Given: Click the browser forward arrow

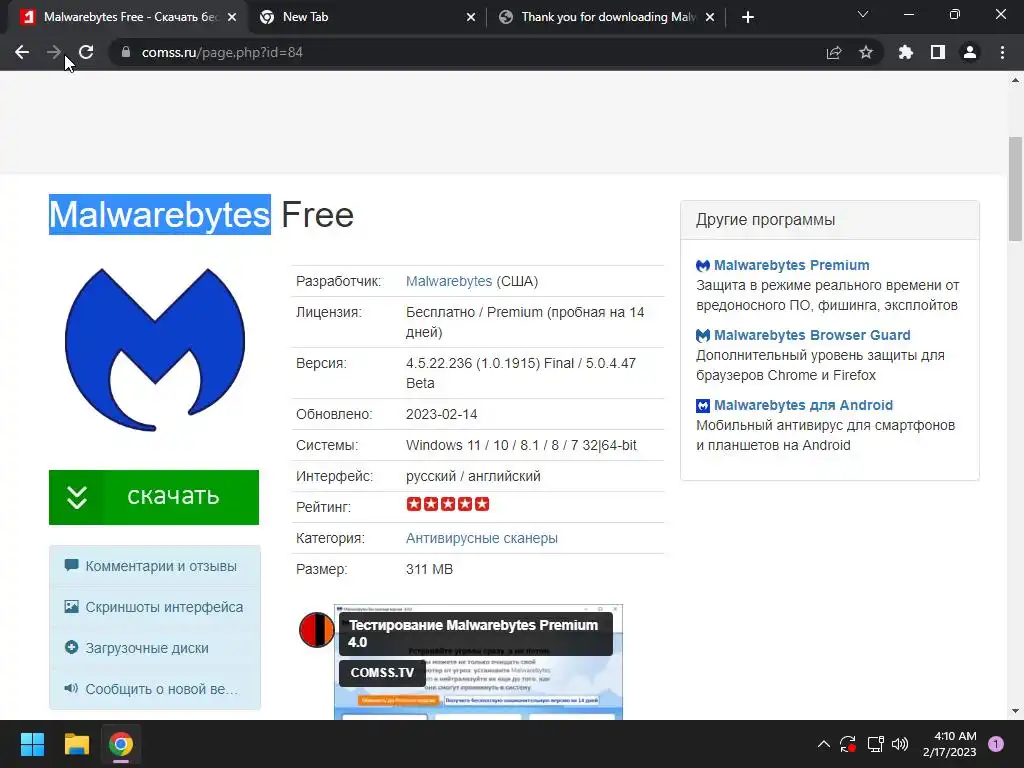Looking at the screenshot, I should pos(54,52).
